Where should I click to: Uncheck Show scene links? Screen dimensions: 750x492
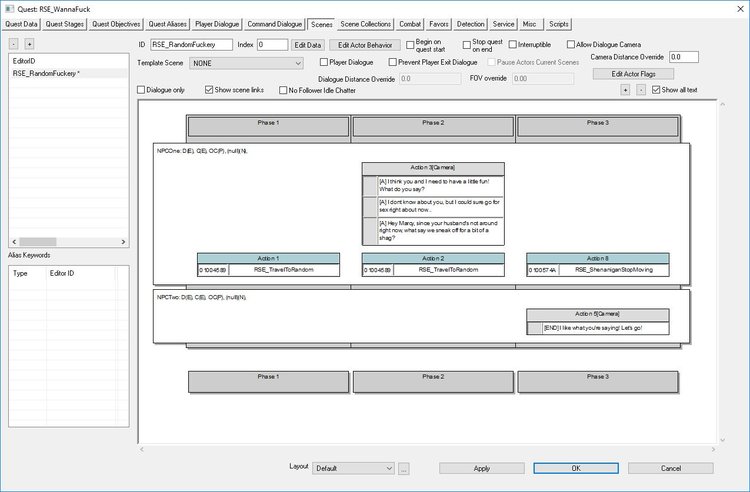pyautogui.click(x=209, y=90)
